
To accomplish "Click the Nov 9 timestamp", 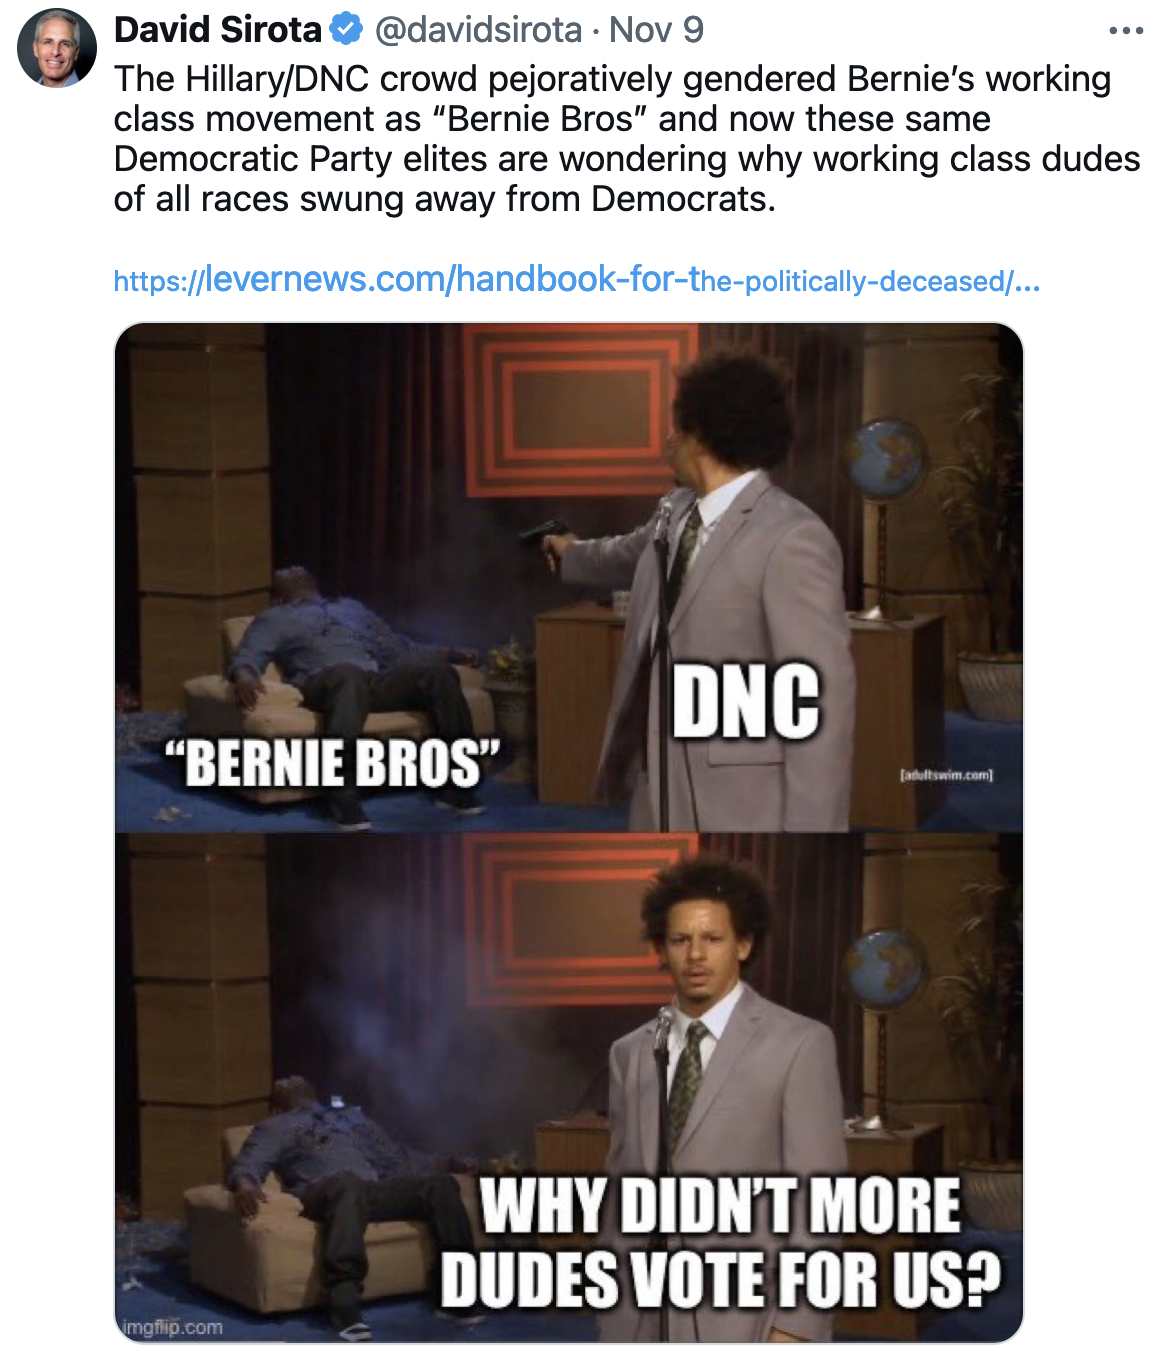I will point(656,30).
